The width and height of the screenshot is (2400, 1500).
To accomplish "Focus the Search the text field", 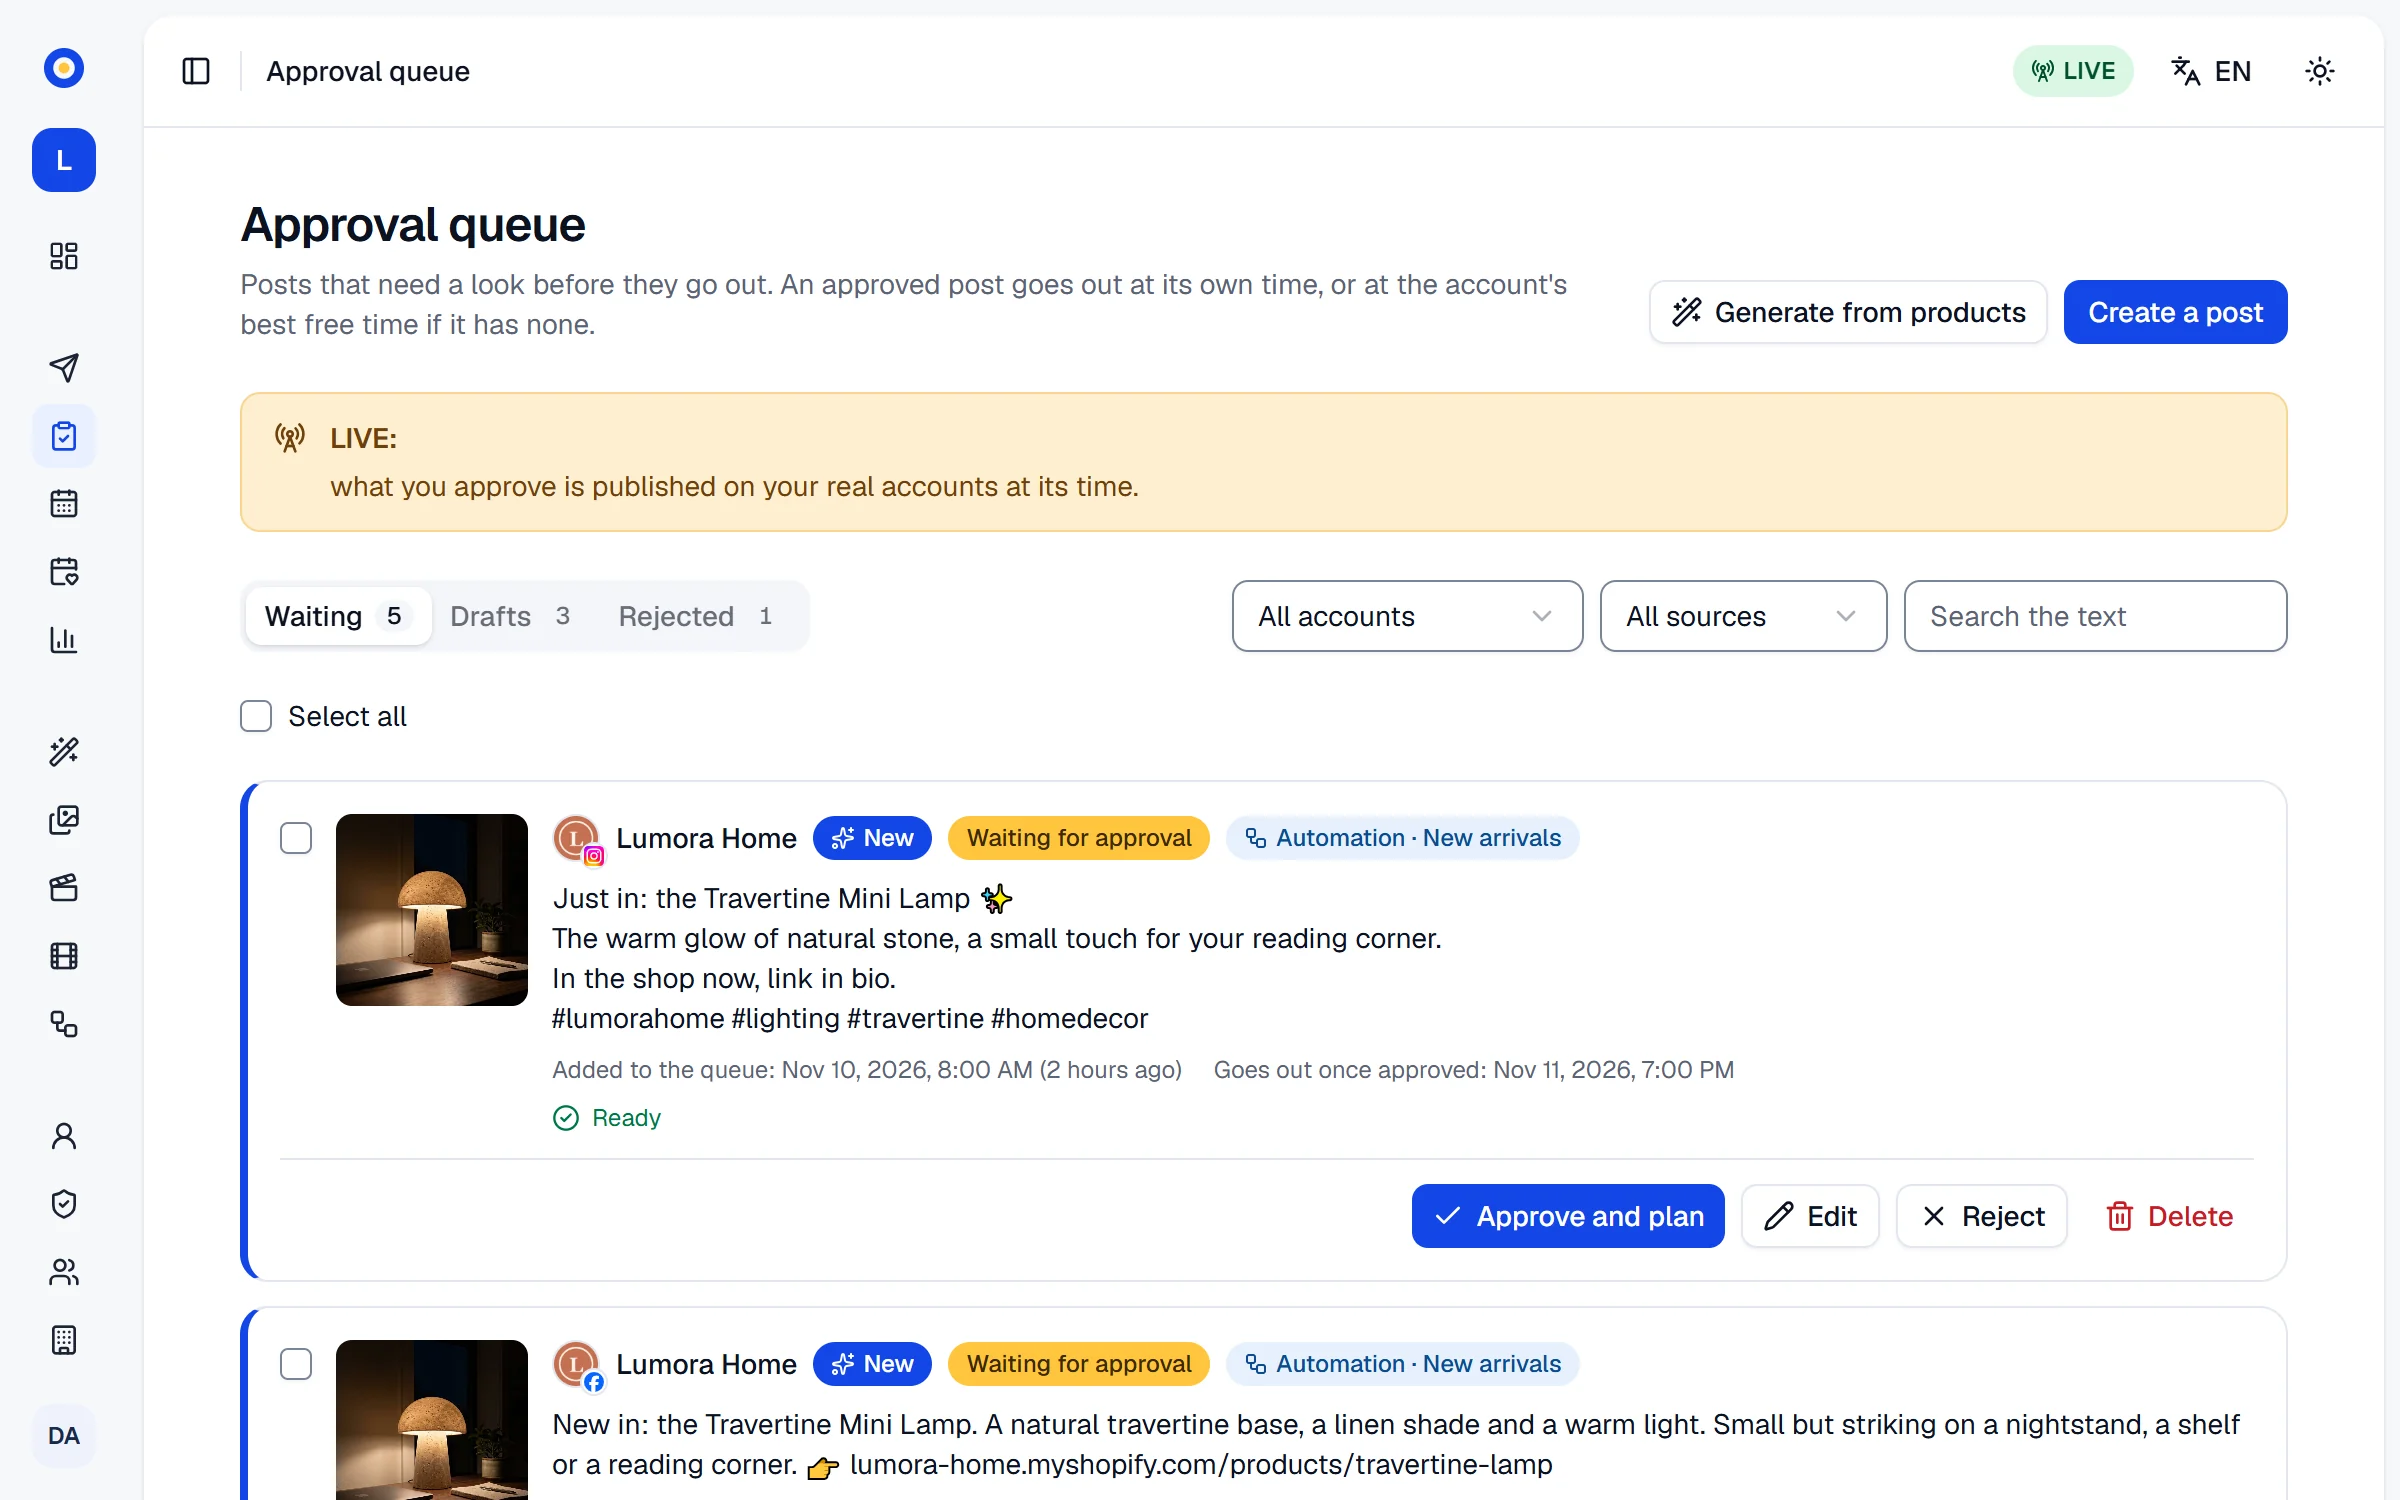I will (2095, 616).
